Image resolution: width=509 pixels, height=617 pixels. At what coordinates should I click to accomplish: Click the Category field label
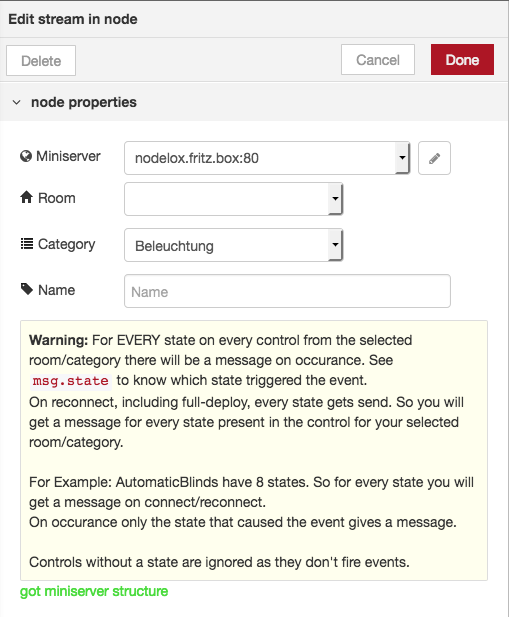[x=66, y=244]
